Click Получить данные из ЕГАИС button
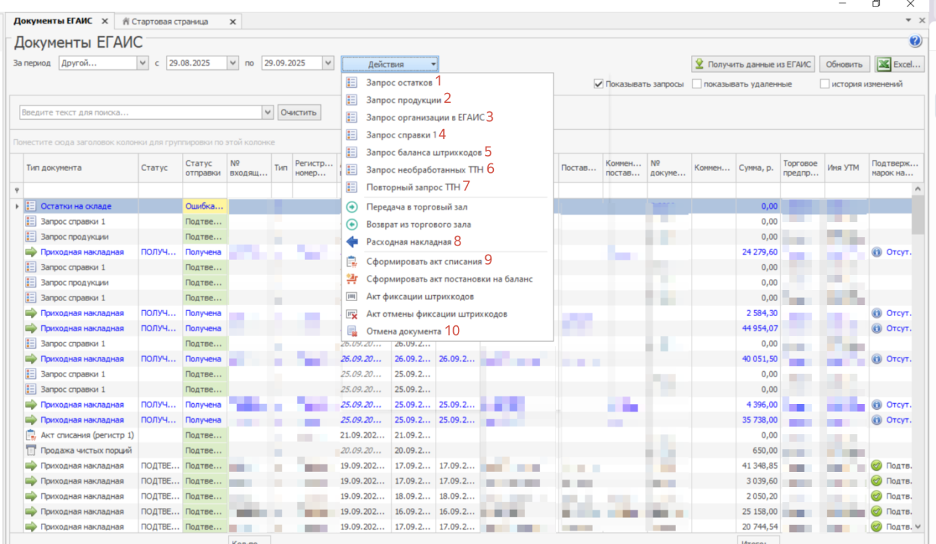This screenshot has height=544, width=936. 753,64
